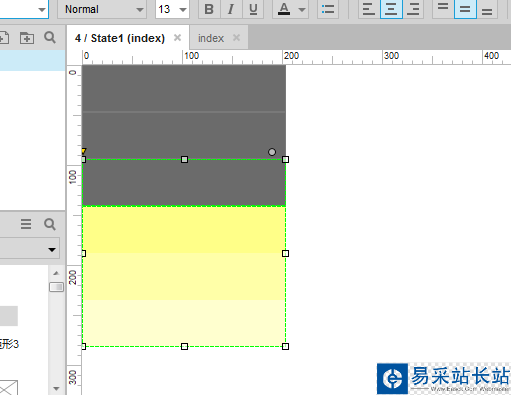This screenshot has width=511, height=395.
Task: Select the lightest yellow rectangle at bottom
Action: (x=184, y=323)
